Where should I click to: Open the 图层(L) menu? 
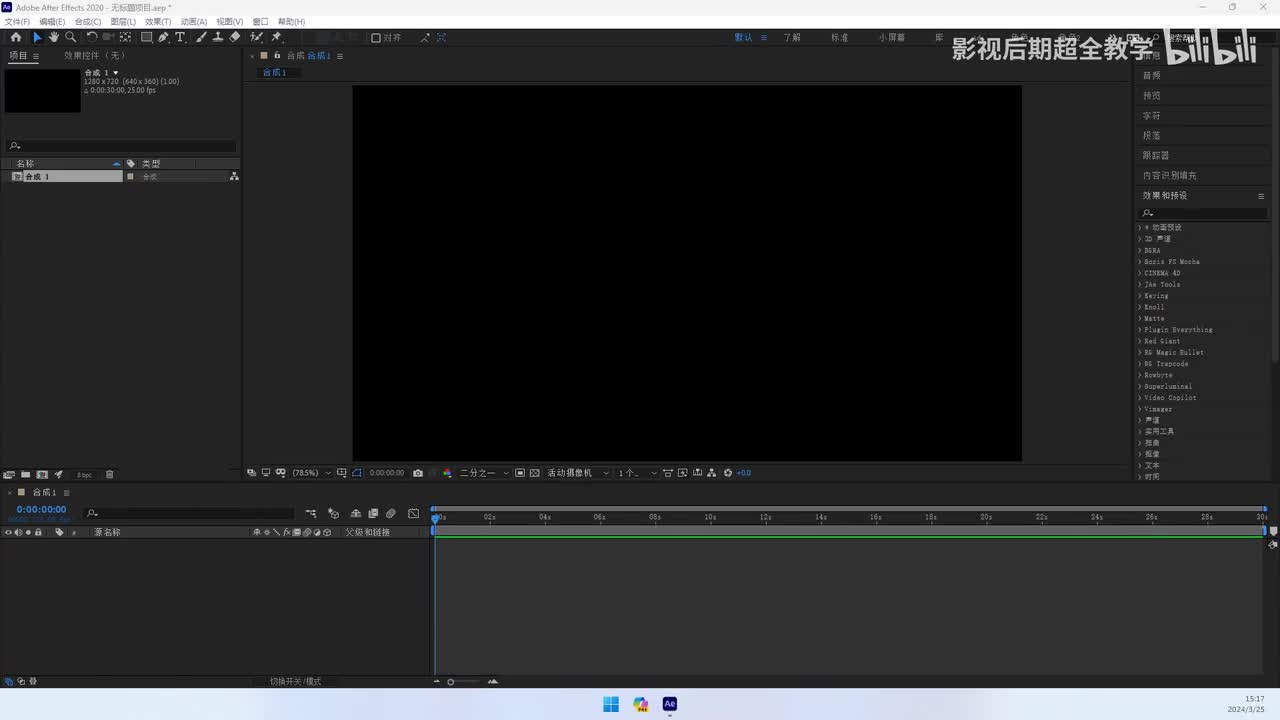pos(123,21)
